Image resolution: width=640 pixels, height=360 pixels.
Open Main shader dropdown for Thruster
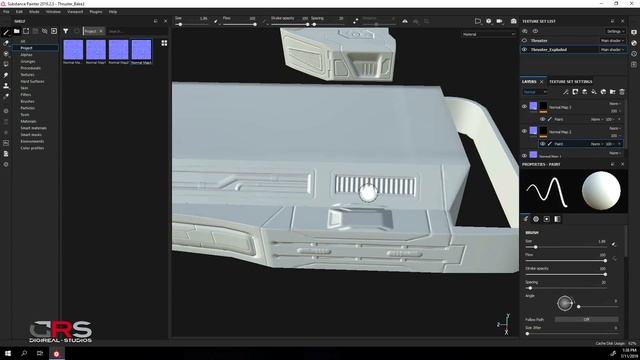pyautogui.click(x=612, y=40)
